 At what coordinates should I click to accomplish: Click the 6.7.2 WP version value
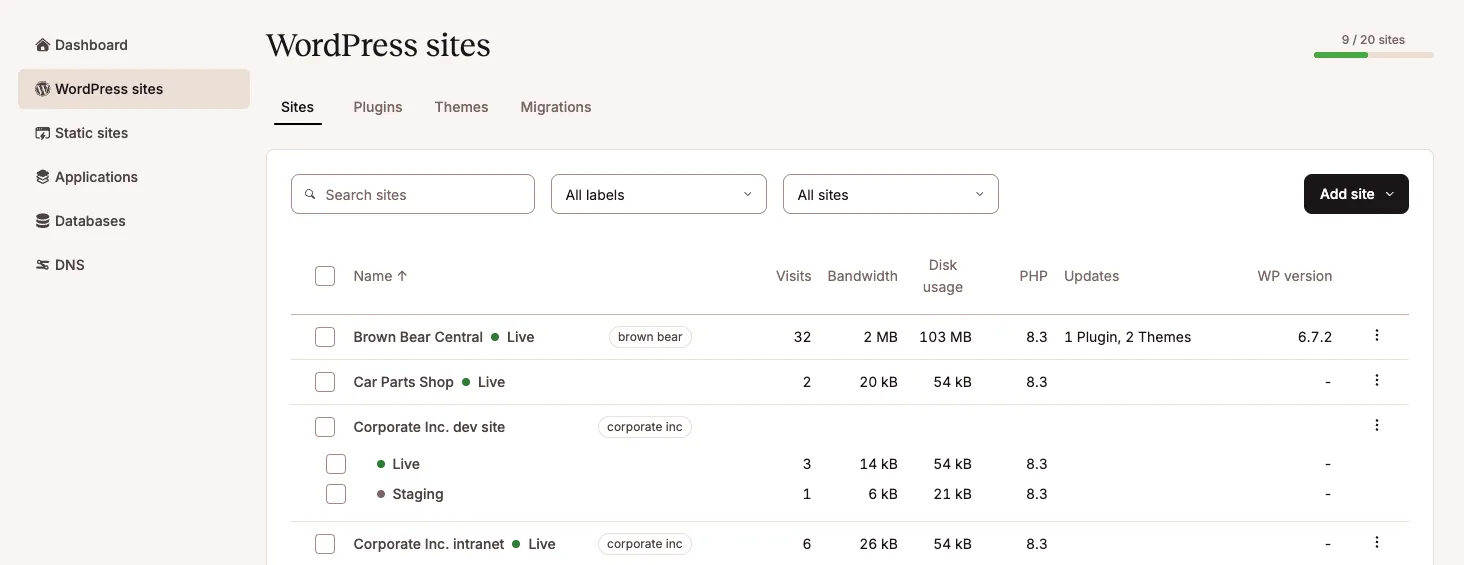[1315, 337]
